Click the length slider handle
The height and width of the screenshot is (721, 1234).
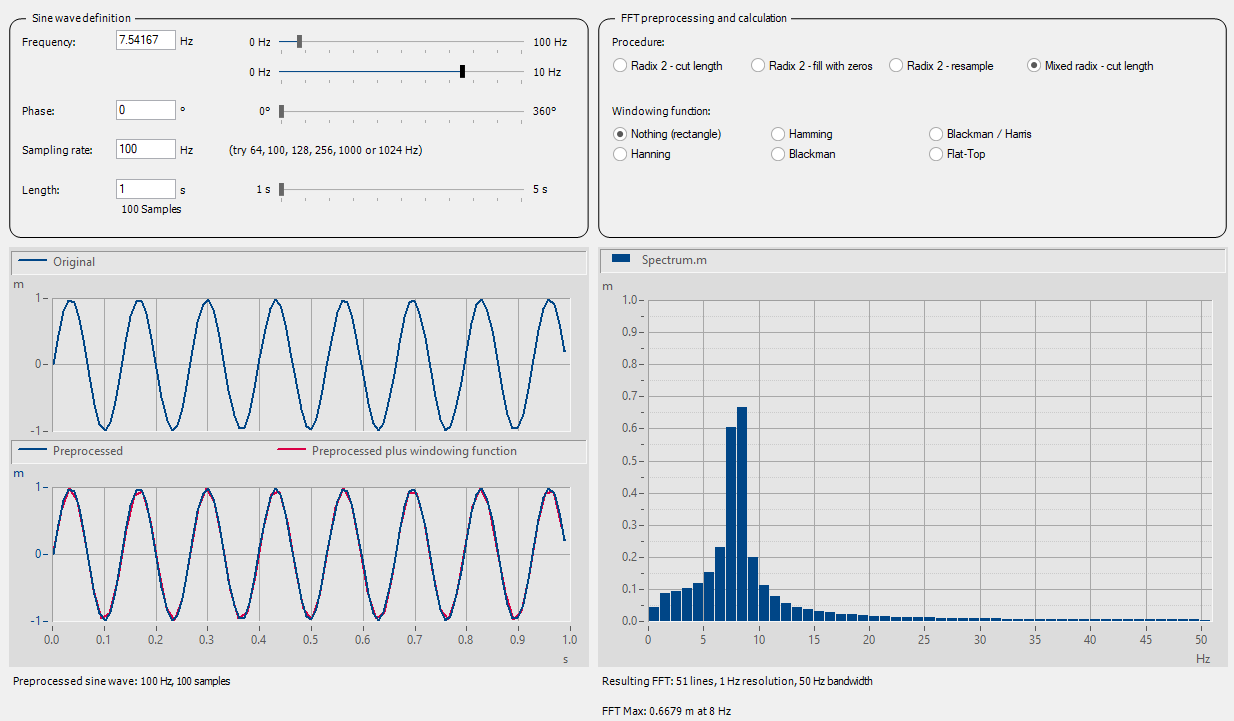282,189
